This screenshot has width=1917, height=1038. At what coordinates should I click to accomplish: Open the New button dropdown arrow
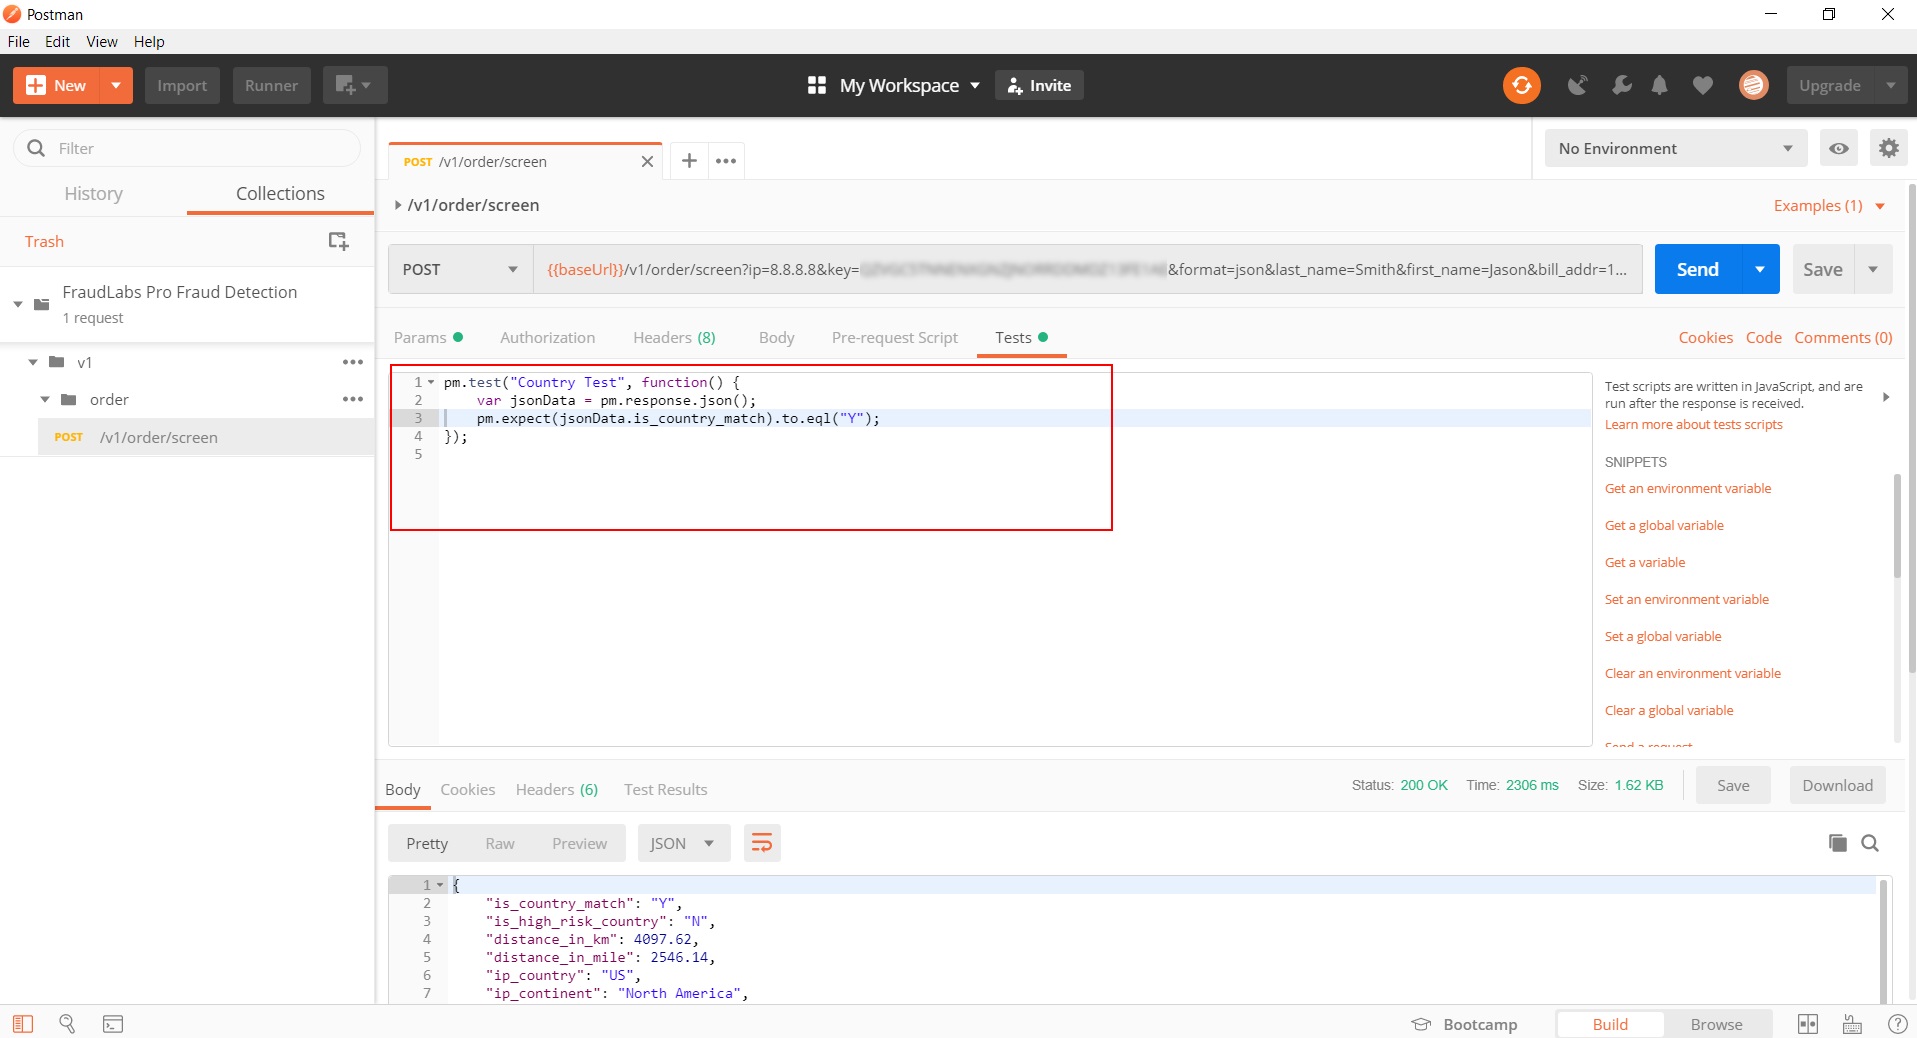[x=116, y=85]
